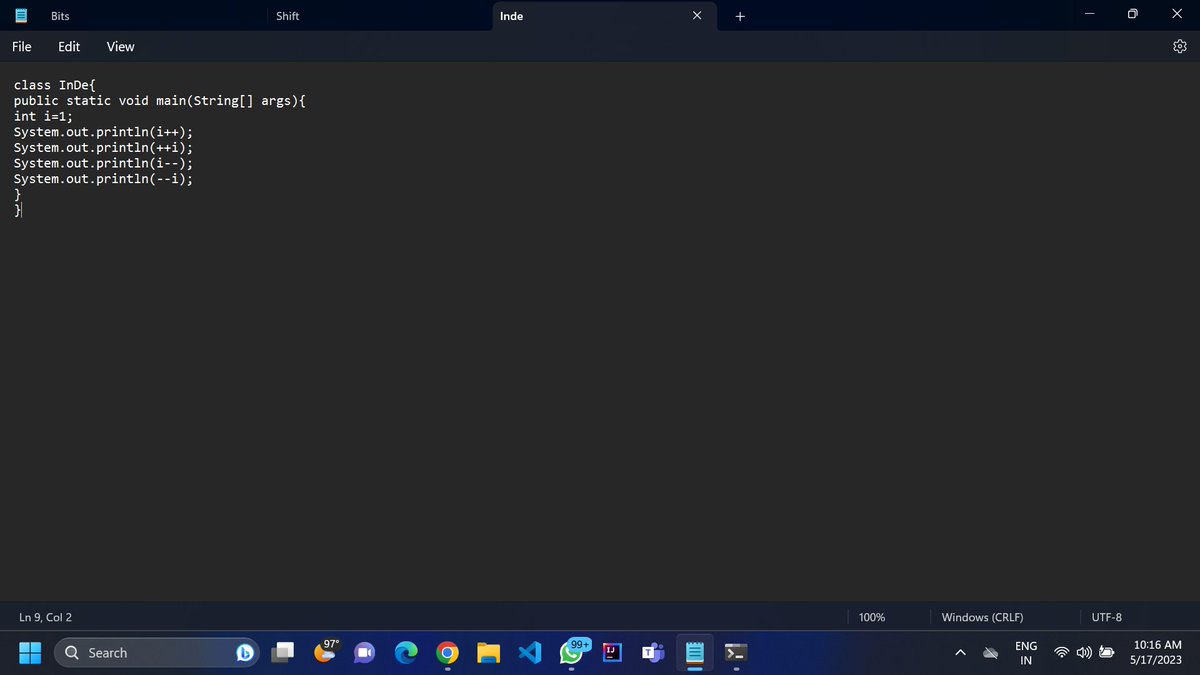The image size is (1200, 675).
Task: Open the clock showing 10:16 AM
Action: [x=1158, y=653]
